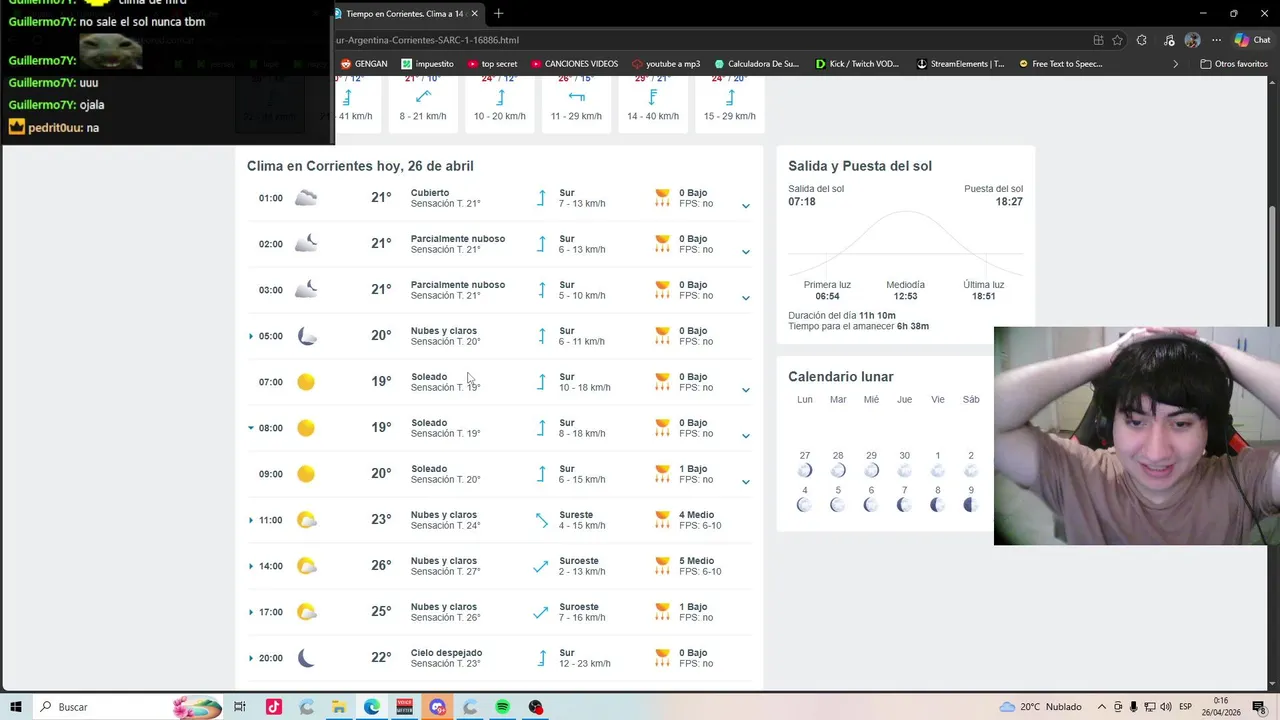This screenshot has width=1280, height=720.
Task: Click the 14 - 40 km/h forecast day card
Action: coord(653,104)
